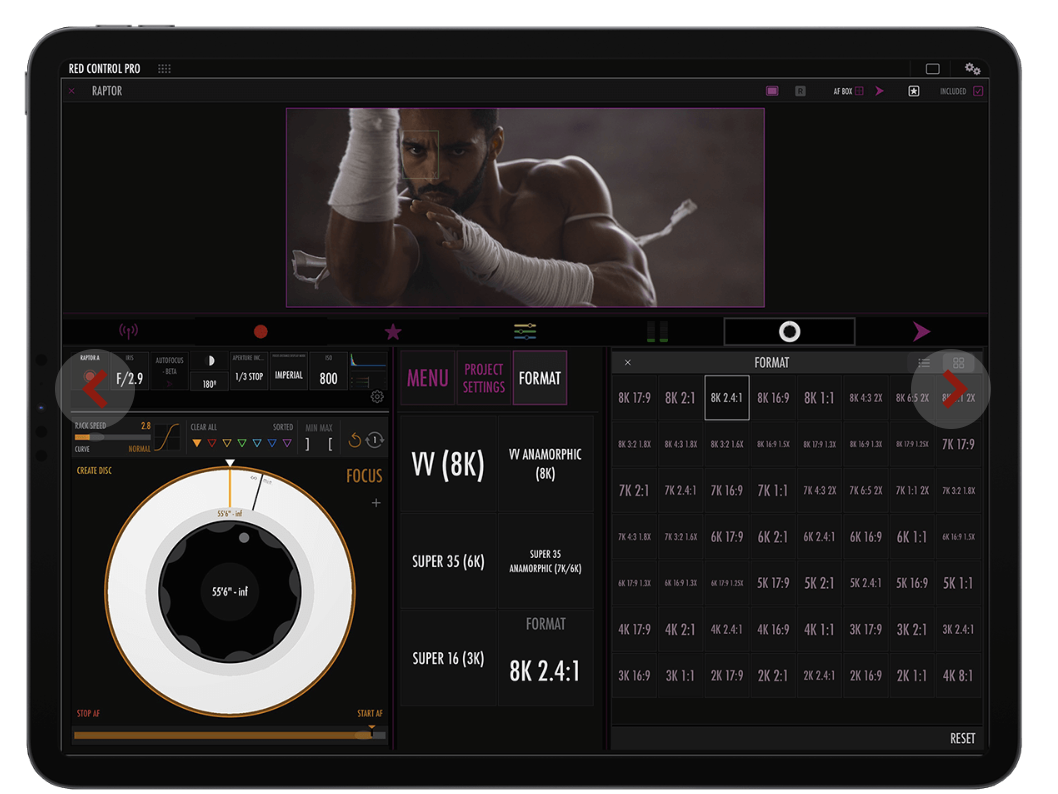Image resolution: width=1058 pixels, height=794 pixels.
Task: Open the colored sliders adjustments icon
Action: (x=525, y=331)
